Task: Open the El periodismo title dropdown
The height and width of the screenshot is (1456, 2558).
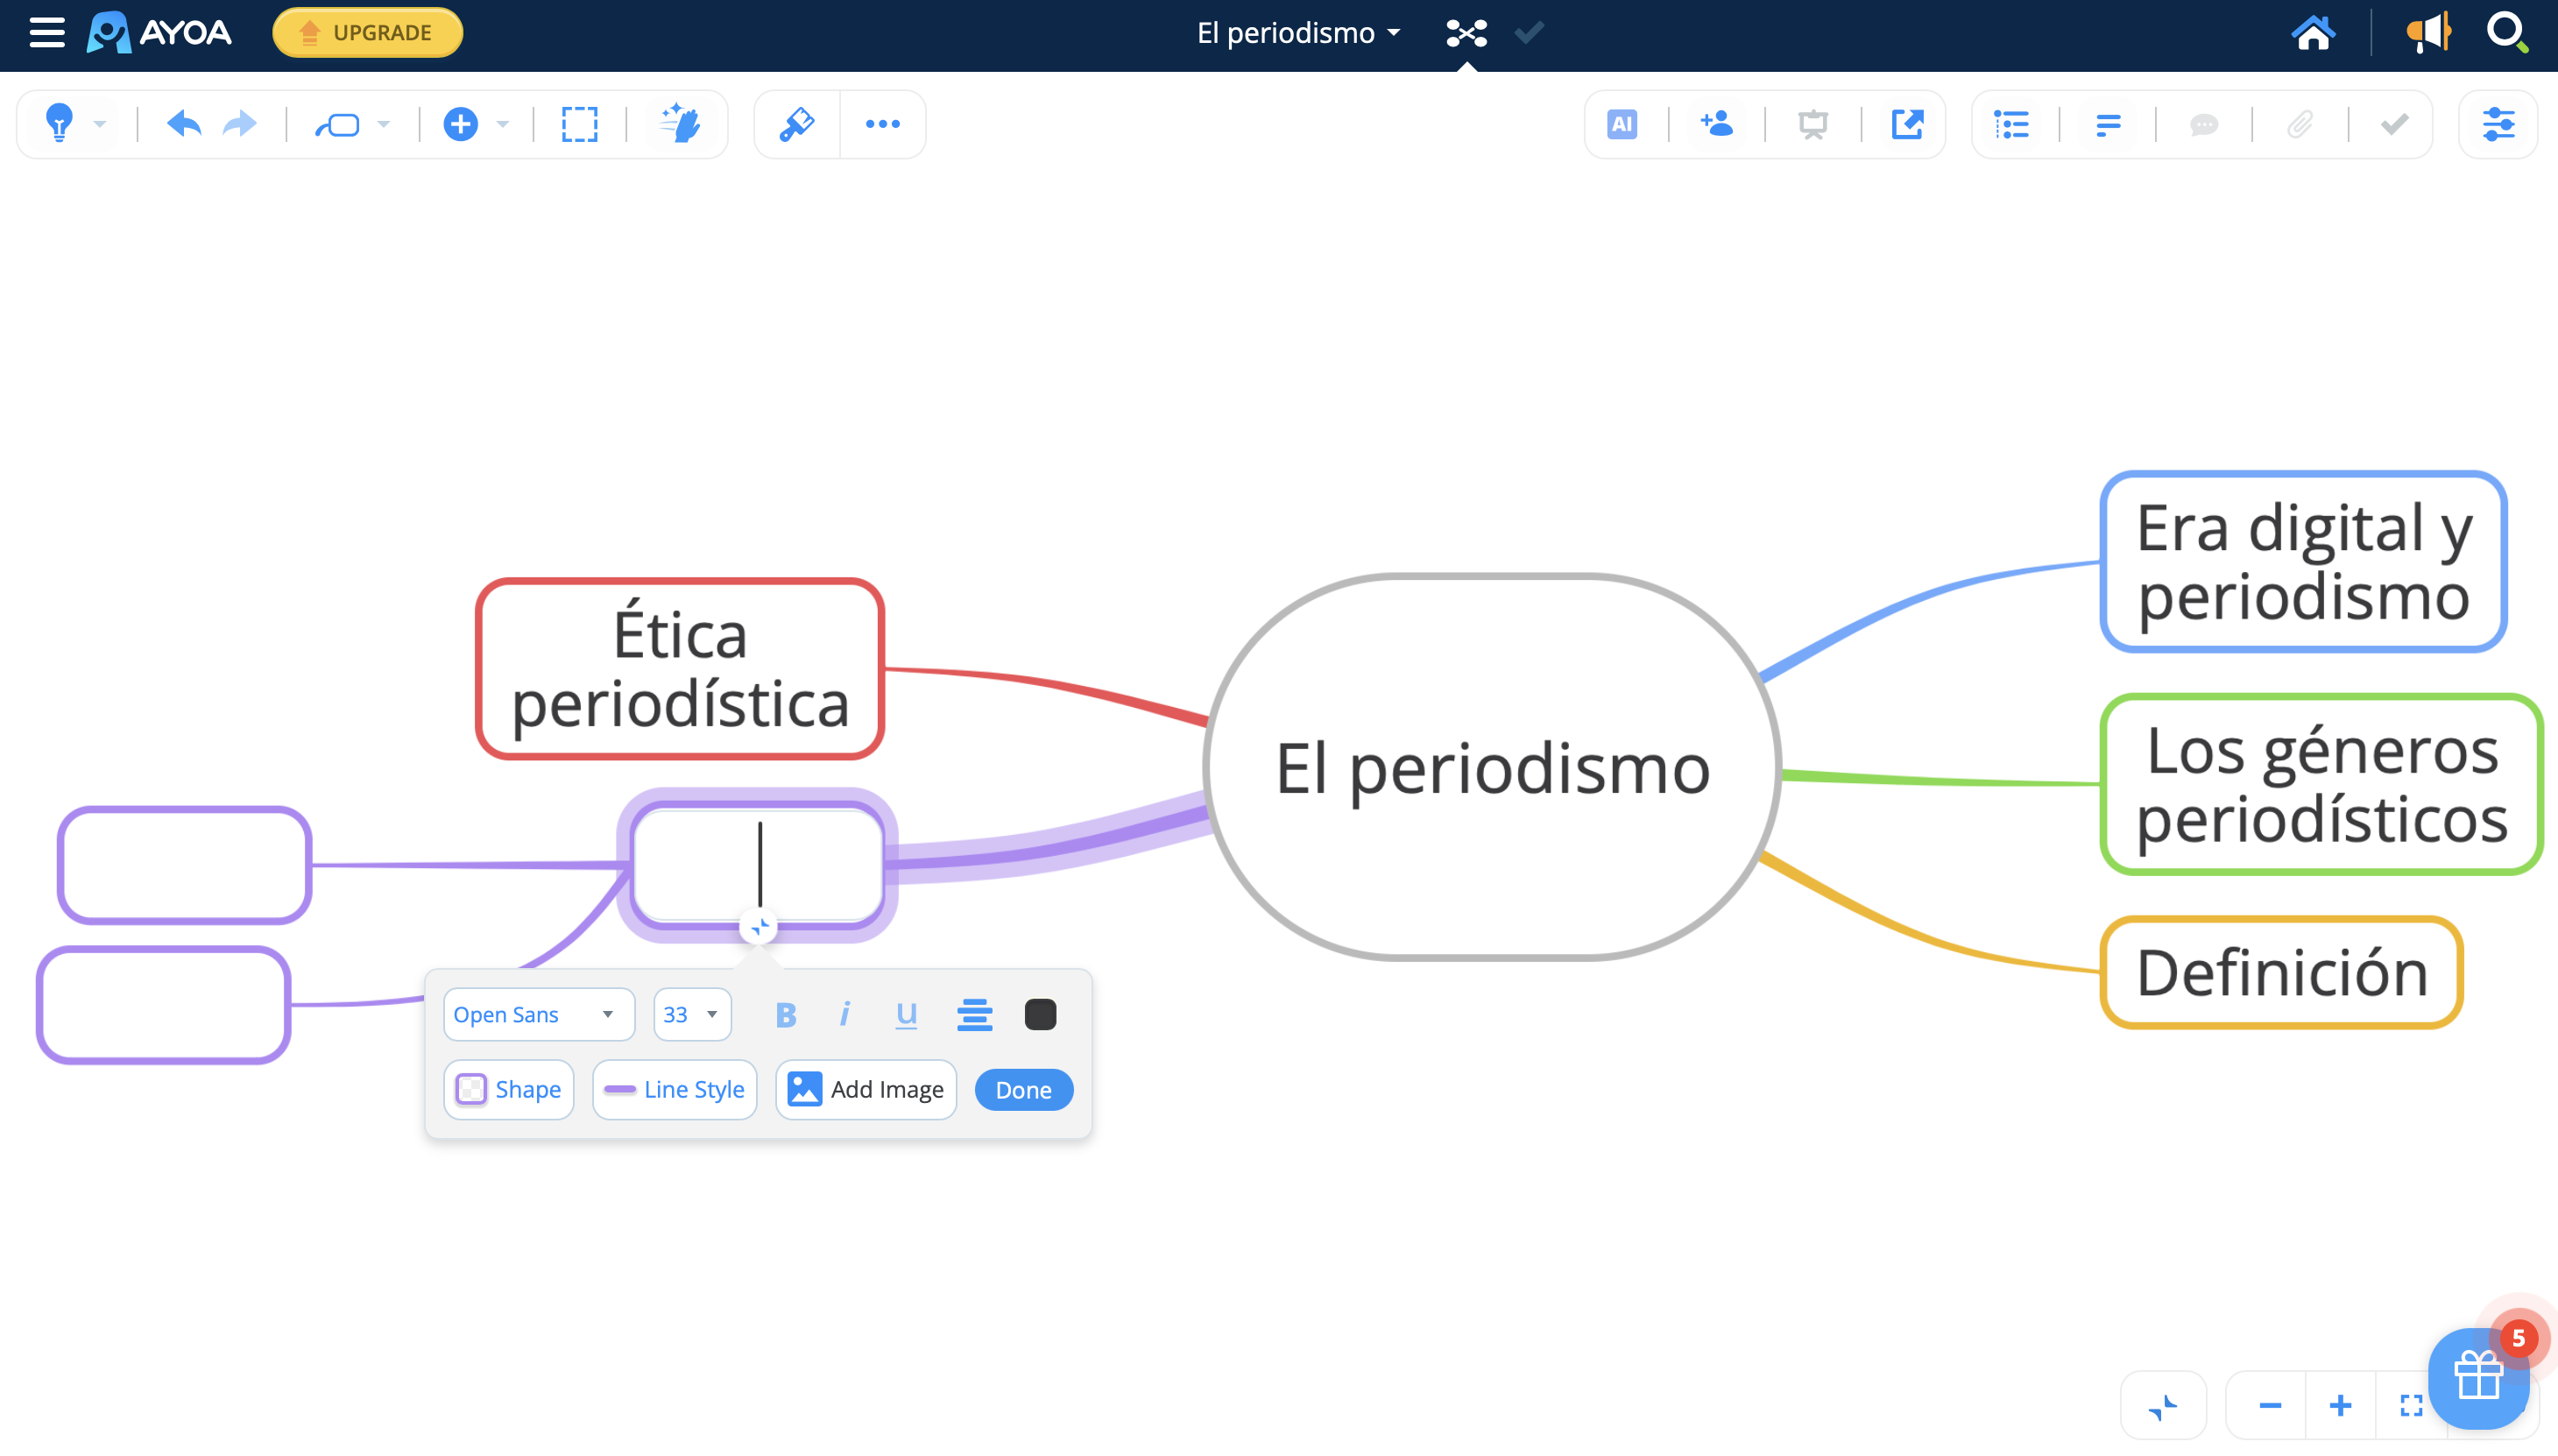Action: (1297, 33)
